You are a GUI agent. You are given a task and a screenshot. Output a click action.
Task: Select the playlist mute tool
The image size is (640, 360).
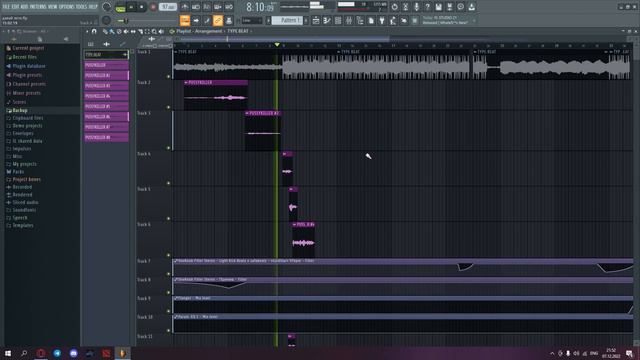coord(126,31)
